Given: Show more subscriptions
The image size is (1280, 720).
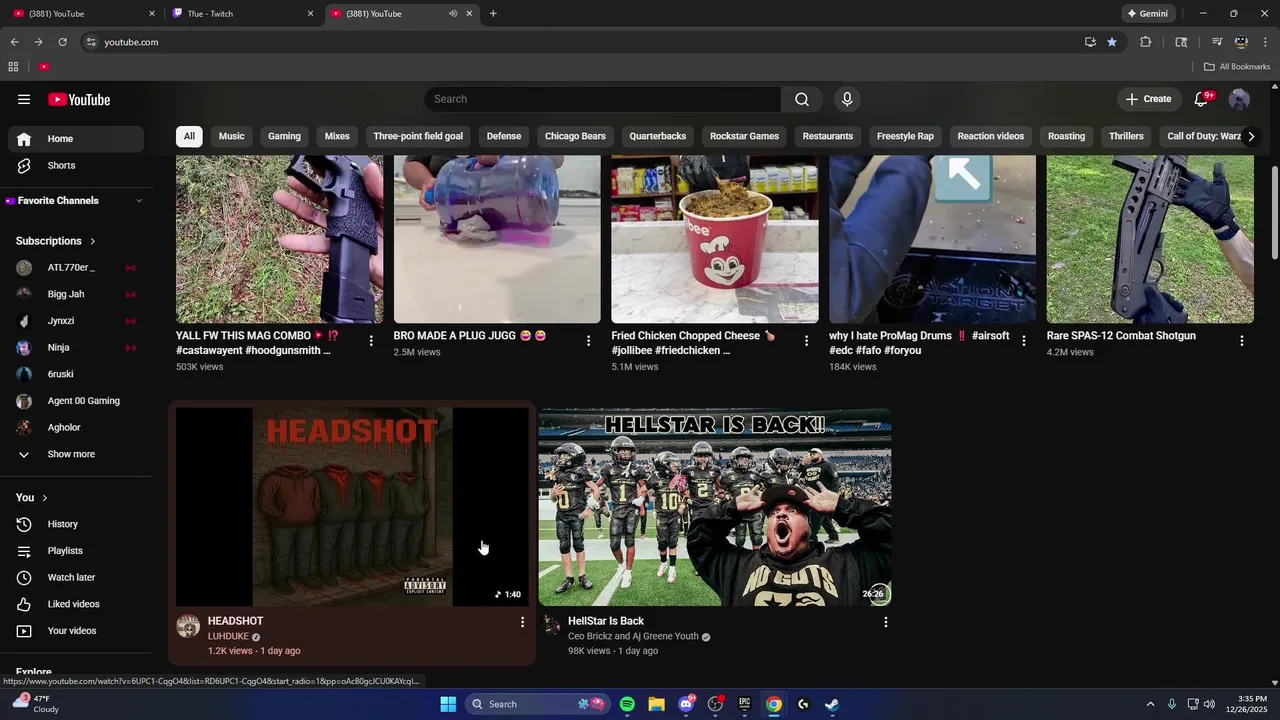Looking at the screenshot, I should click(72, 454).
